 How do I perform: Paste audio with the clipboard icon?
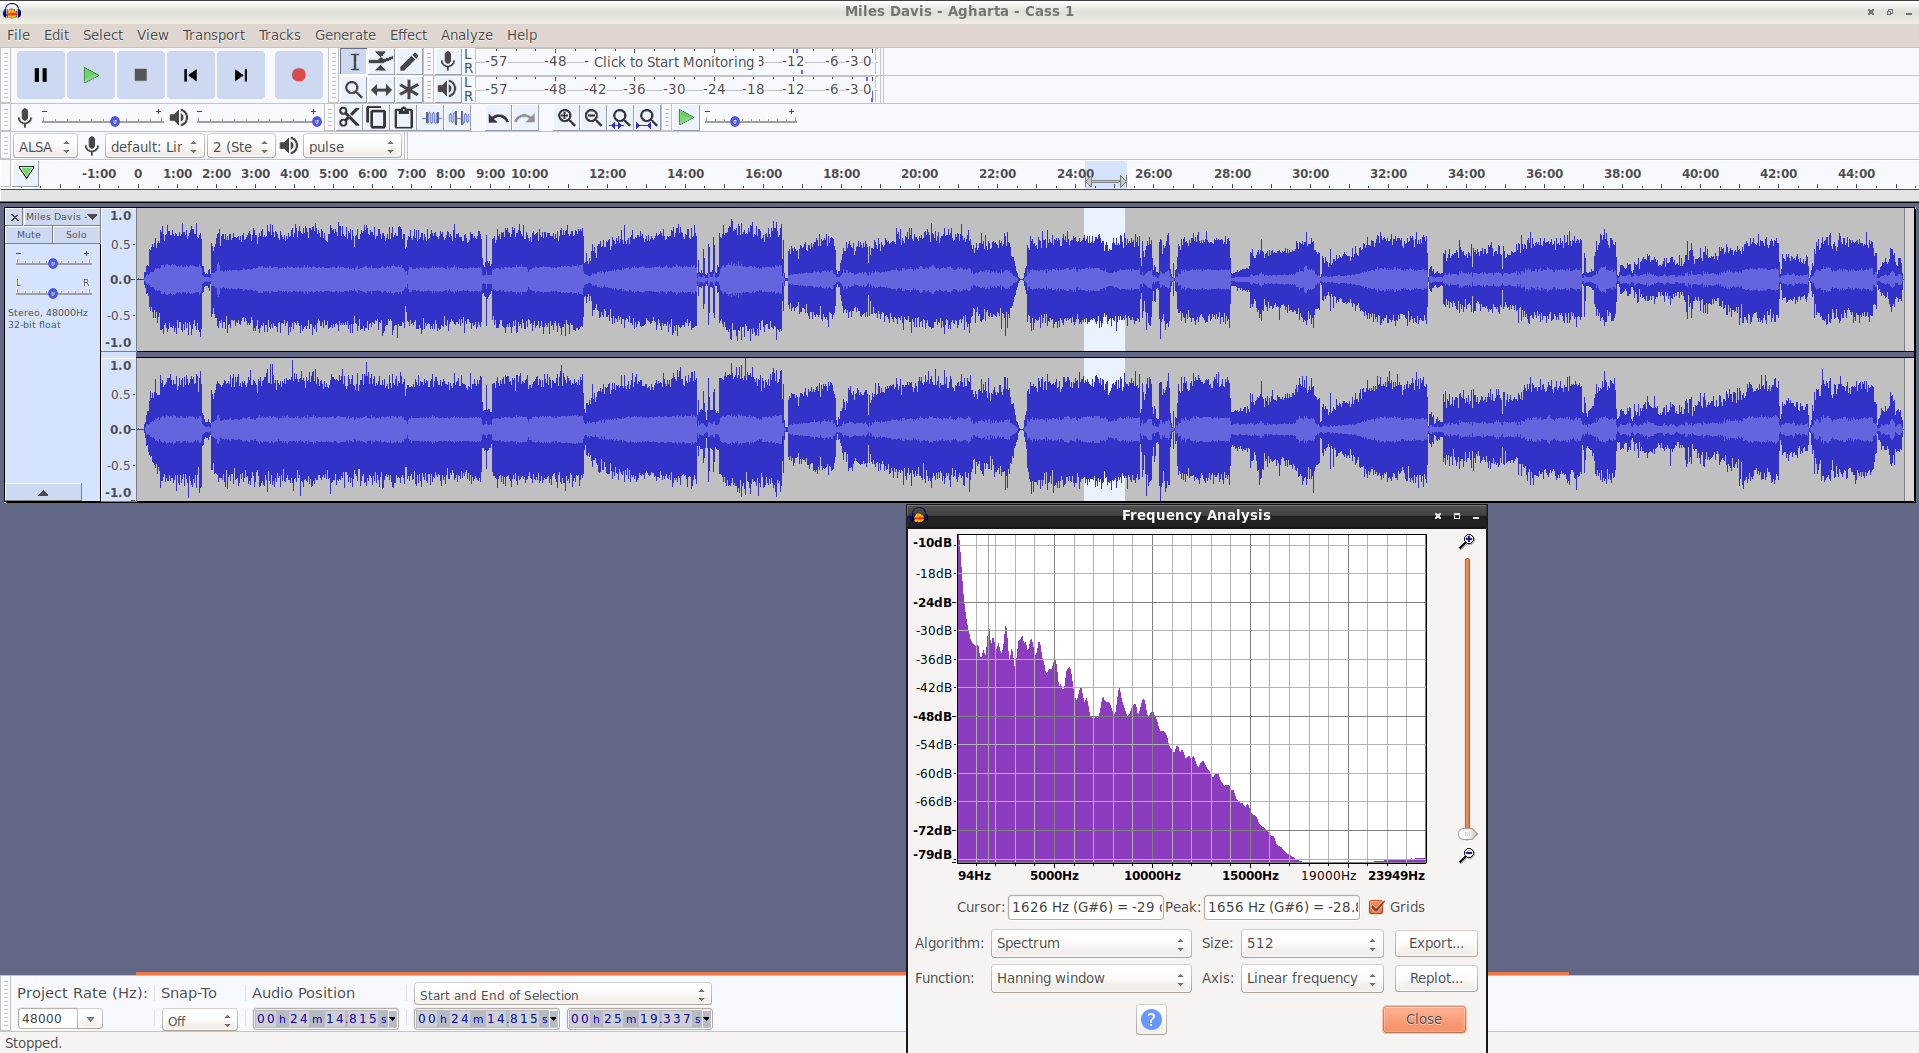tap(404, 118)
